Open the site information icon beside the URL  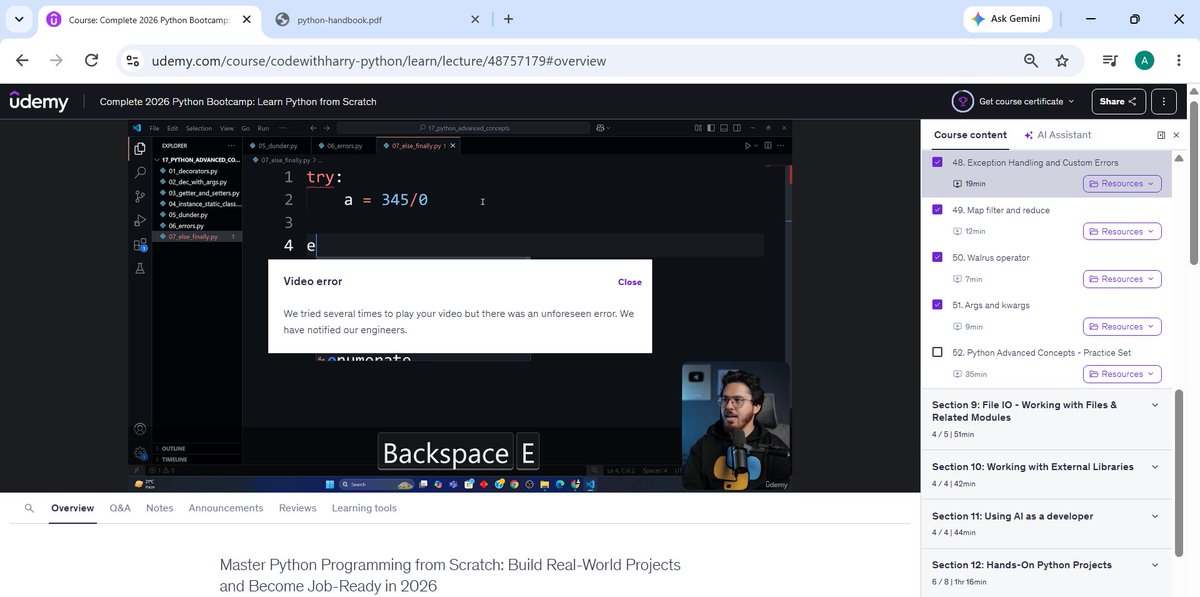point(132,61)
